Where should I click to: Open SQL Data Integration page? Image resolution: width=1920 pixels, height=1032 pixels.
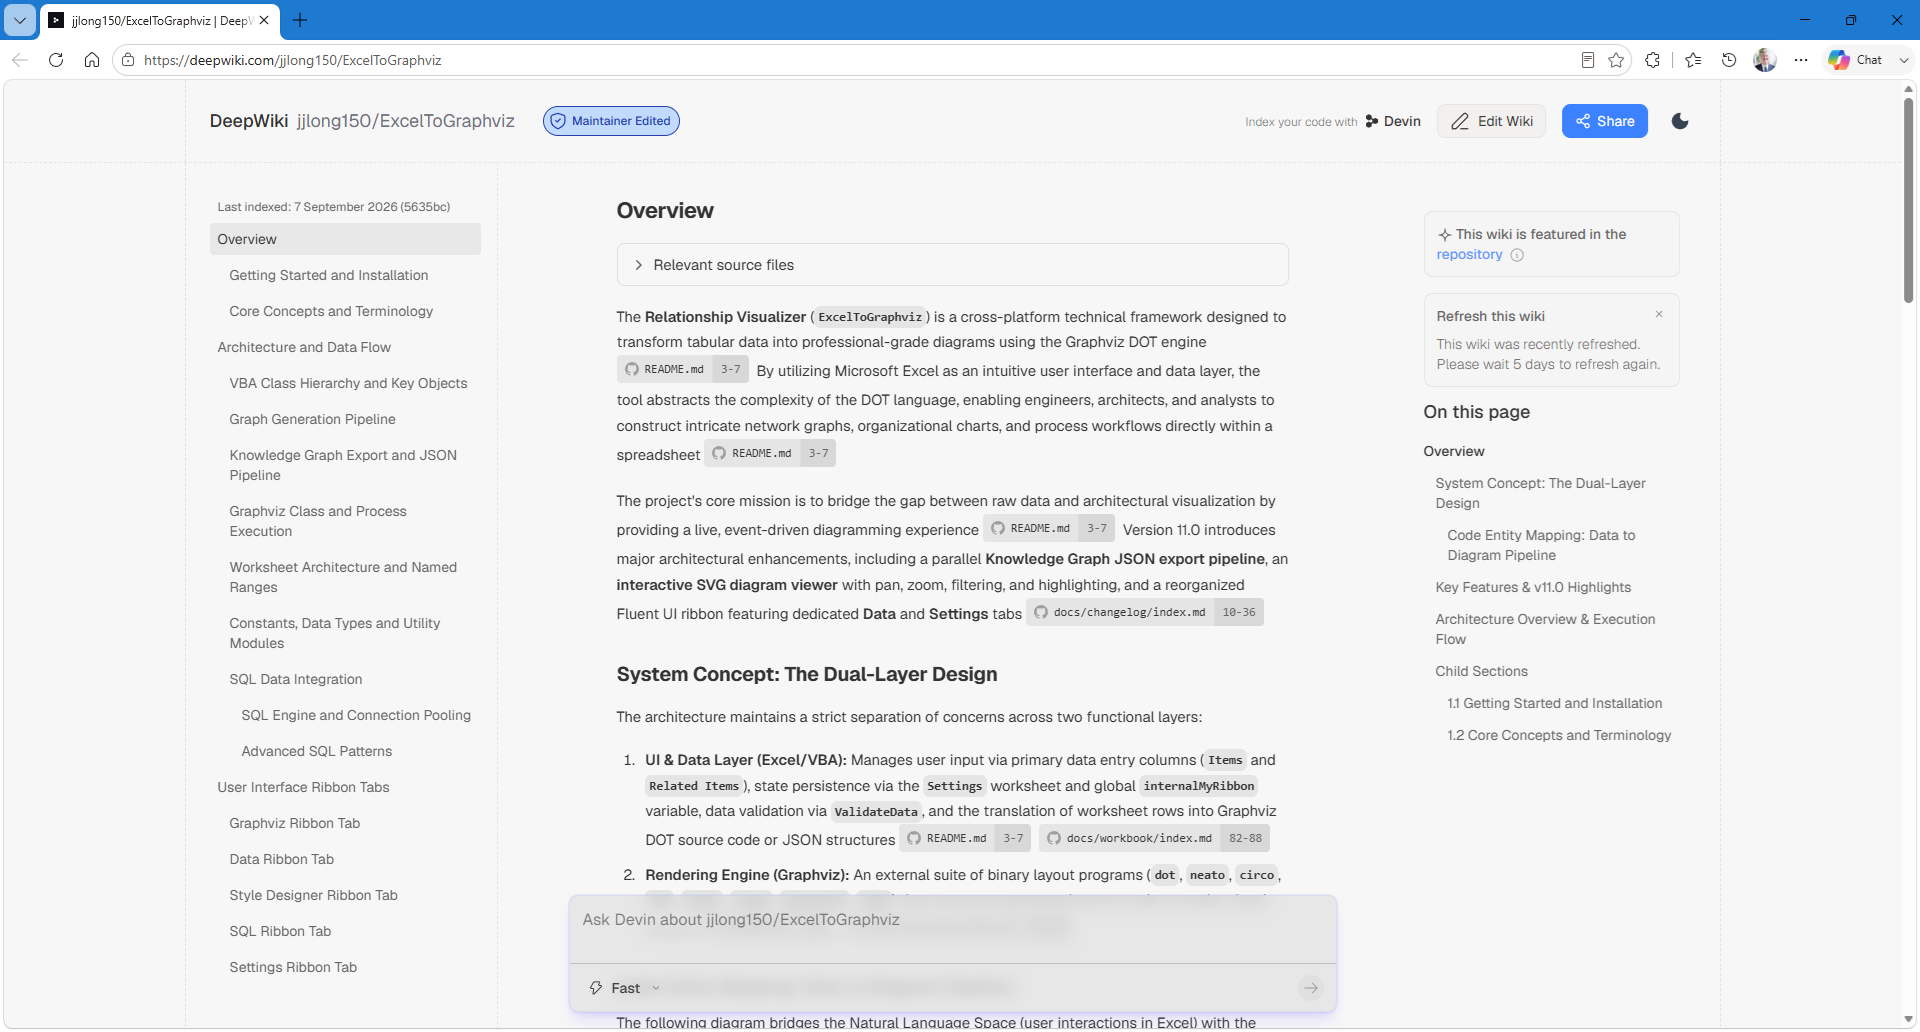point(296,679)
